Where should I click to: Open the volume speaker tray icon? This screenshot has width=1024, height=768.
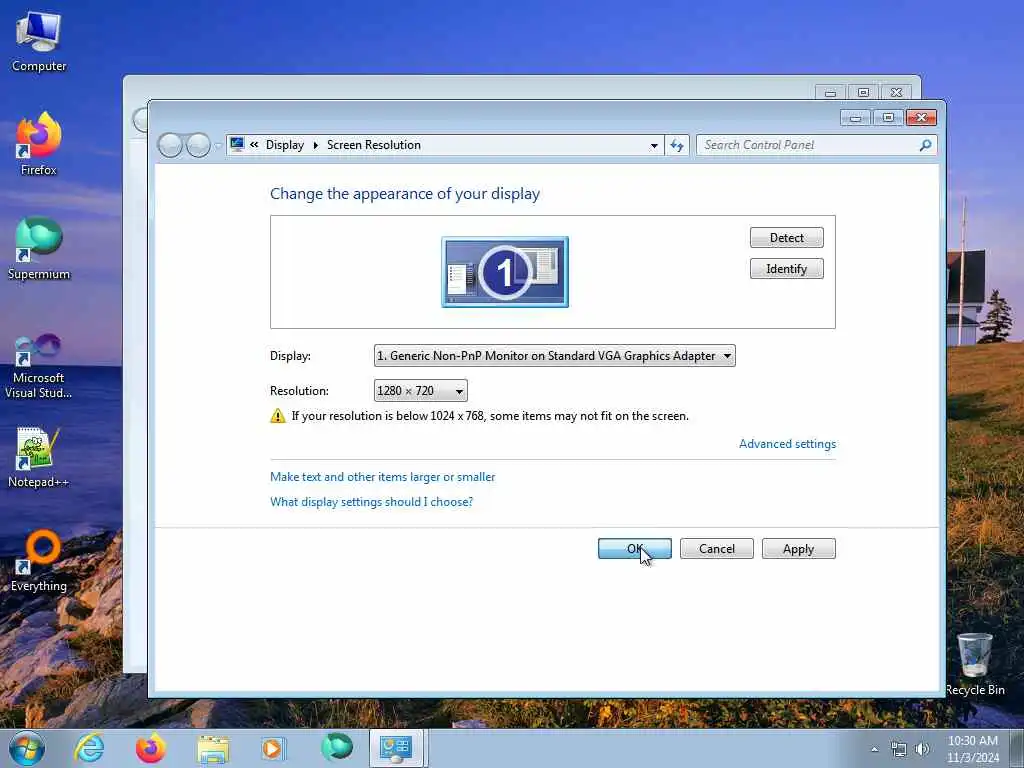click(x=922, y=749)
